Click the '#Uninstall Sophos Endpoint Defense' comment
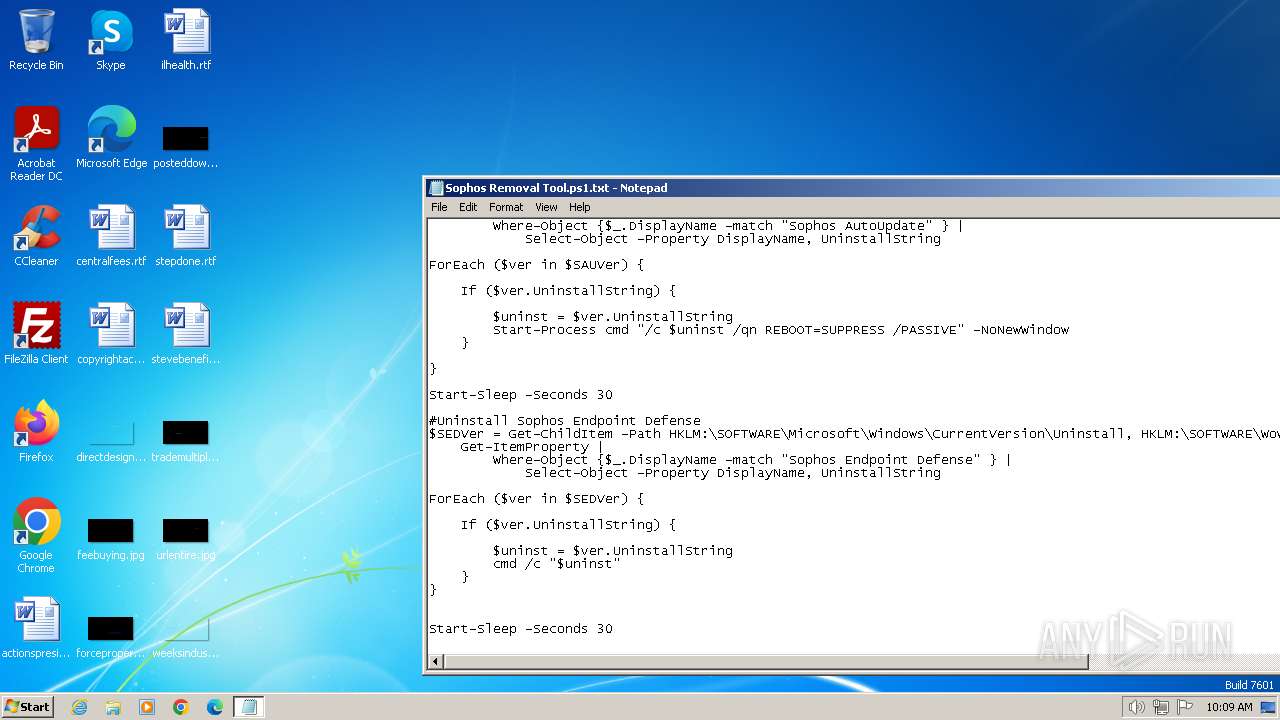 coord(565,421)
